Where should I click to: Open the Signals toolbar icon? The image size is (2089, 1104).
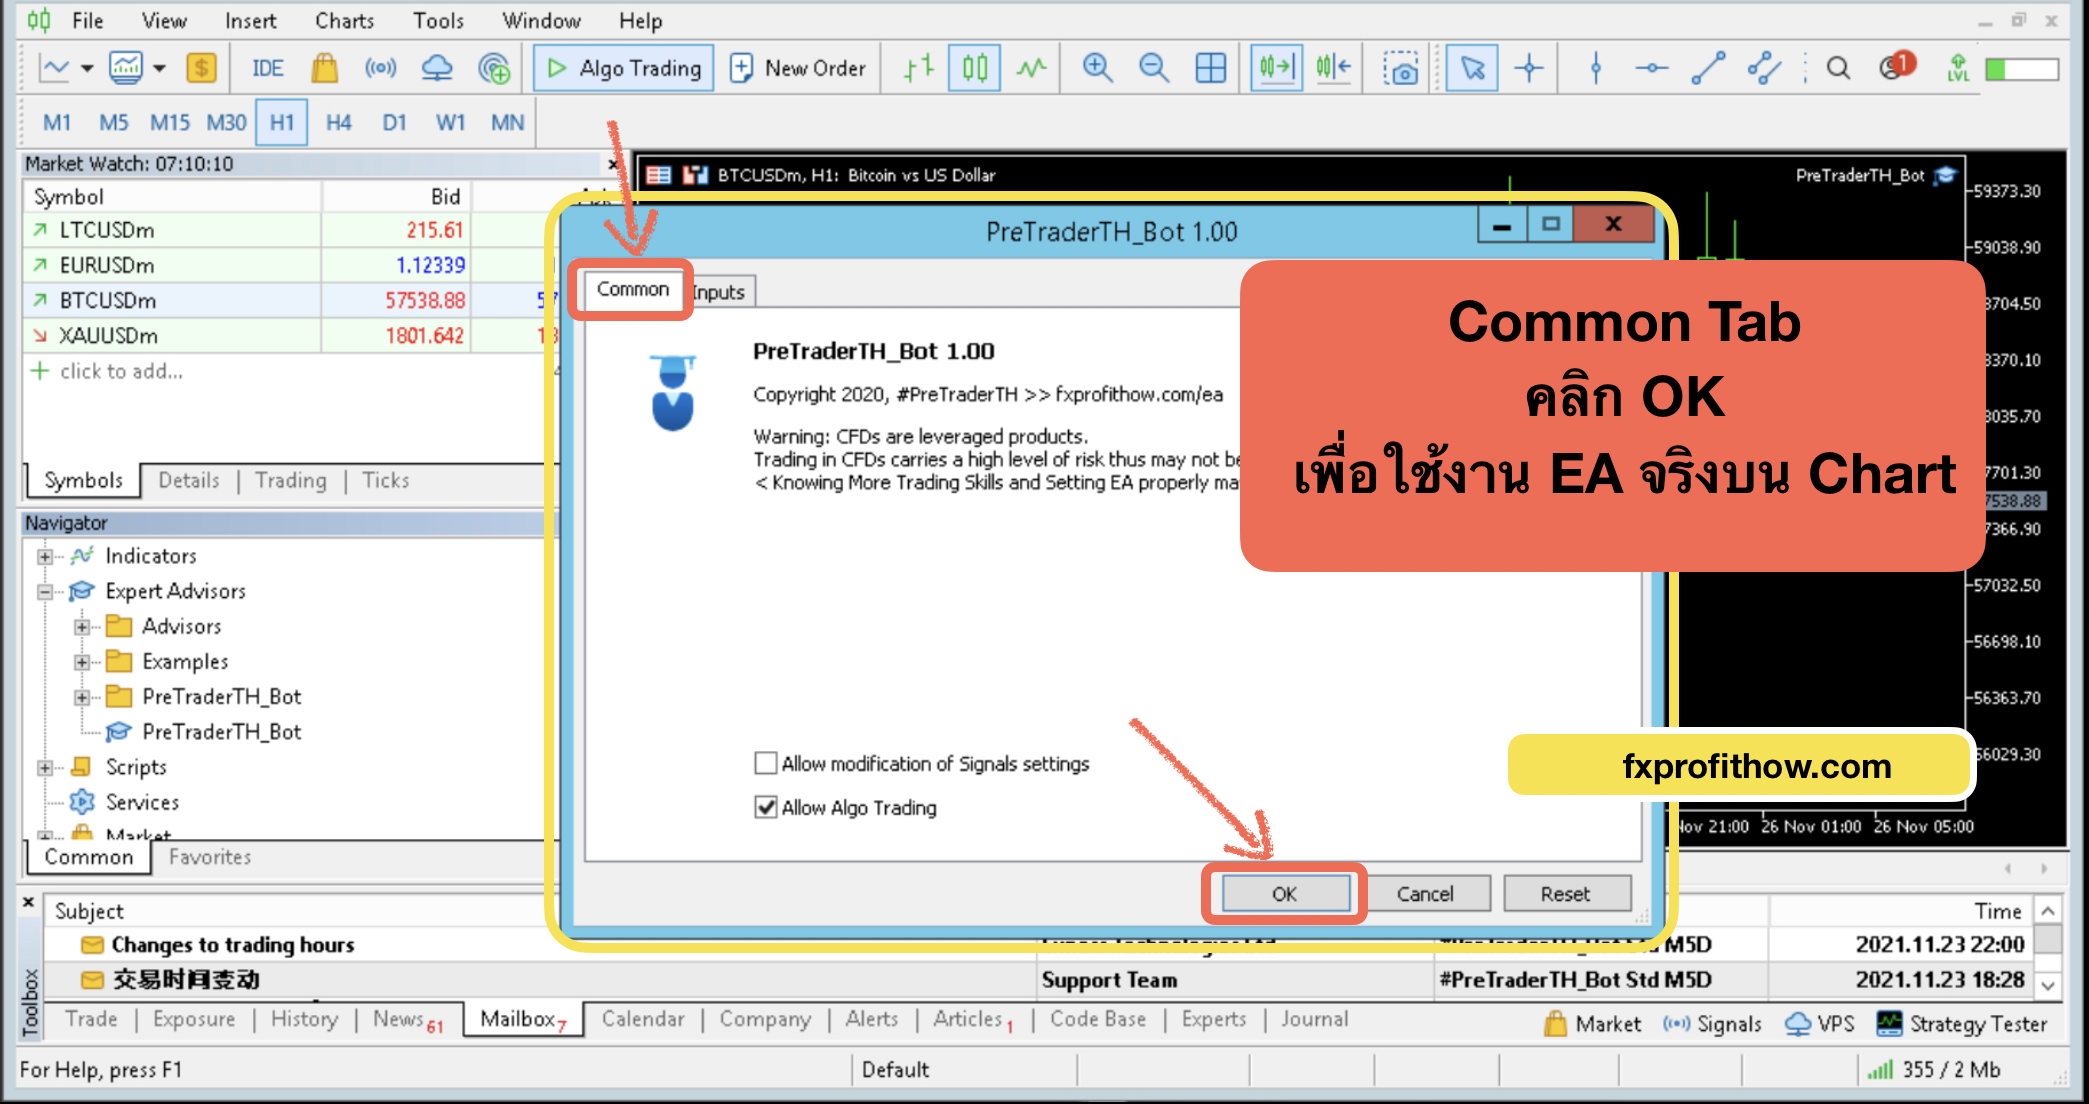(x=380, y=68)
